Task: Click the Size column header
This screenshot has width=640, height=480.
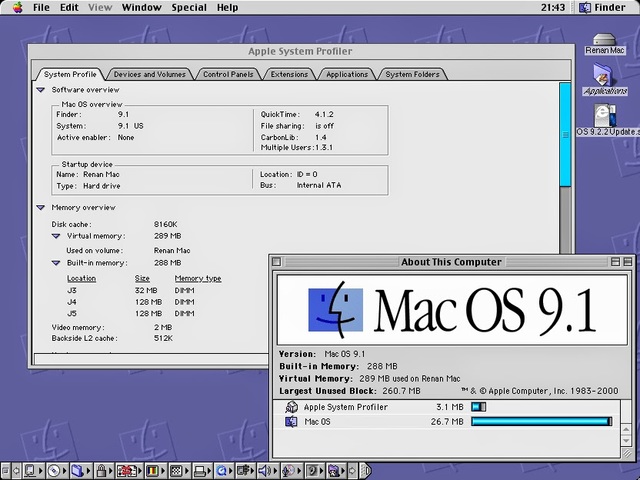Action: (x=142, y=278)
